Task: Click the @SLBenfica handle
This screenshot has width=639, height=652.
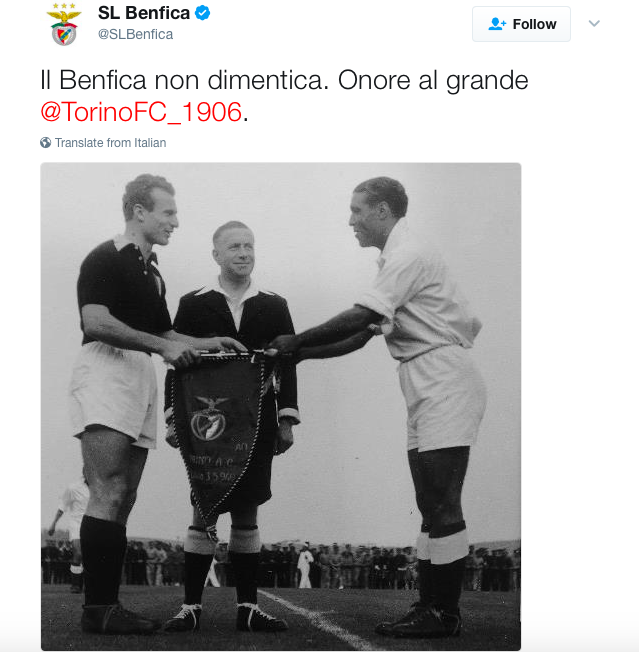Action: (136, 34)
